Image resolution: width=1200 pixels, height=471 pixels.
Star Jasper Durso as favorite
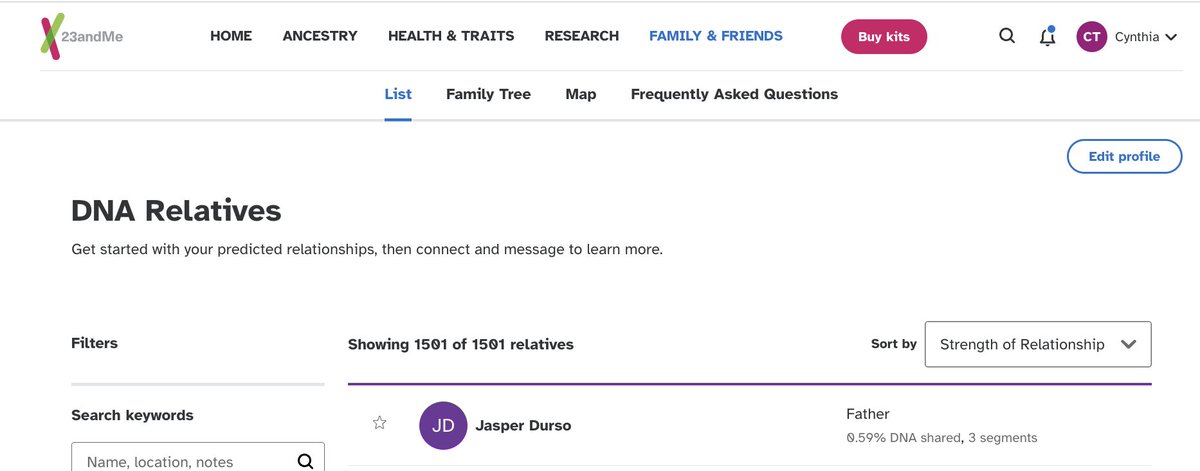tap(380, 423)
